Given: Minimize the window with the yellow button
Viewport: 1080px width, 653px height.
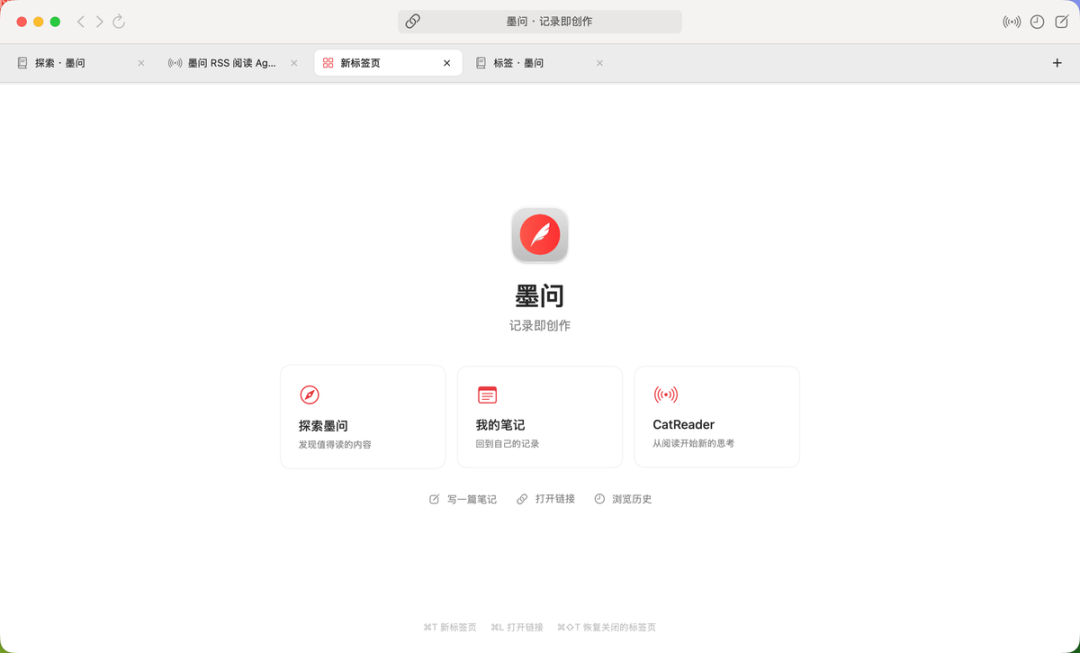Looking at the screenshot, I should tap(39, 21).
